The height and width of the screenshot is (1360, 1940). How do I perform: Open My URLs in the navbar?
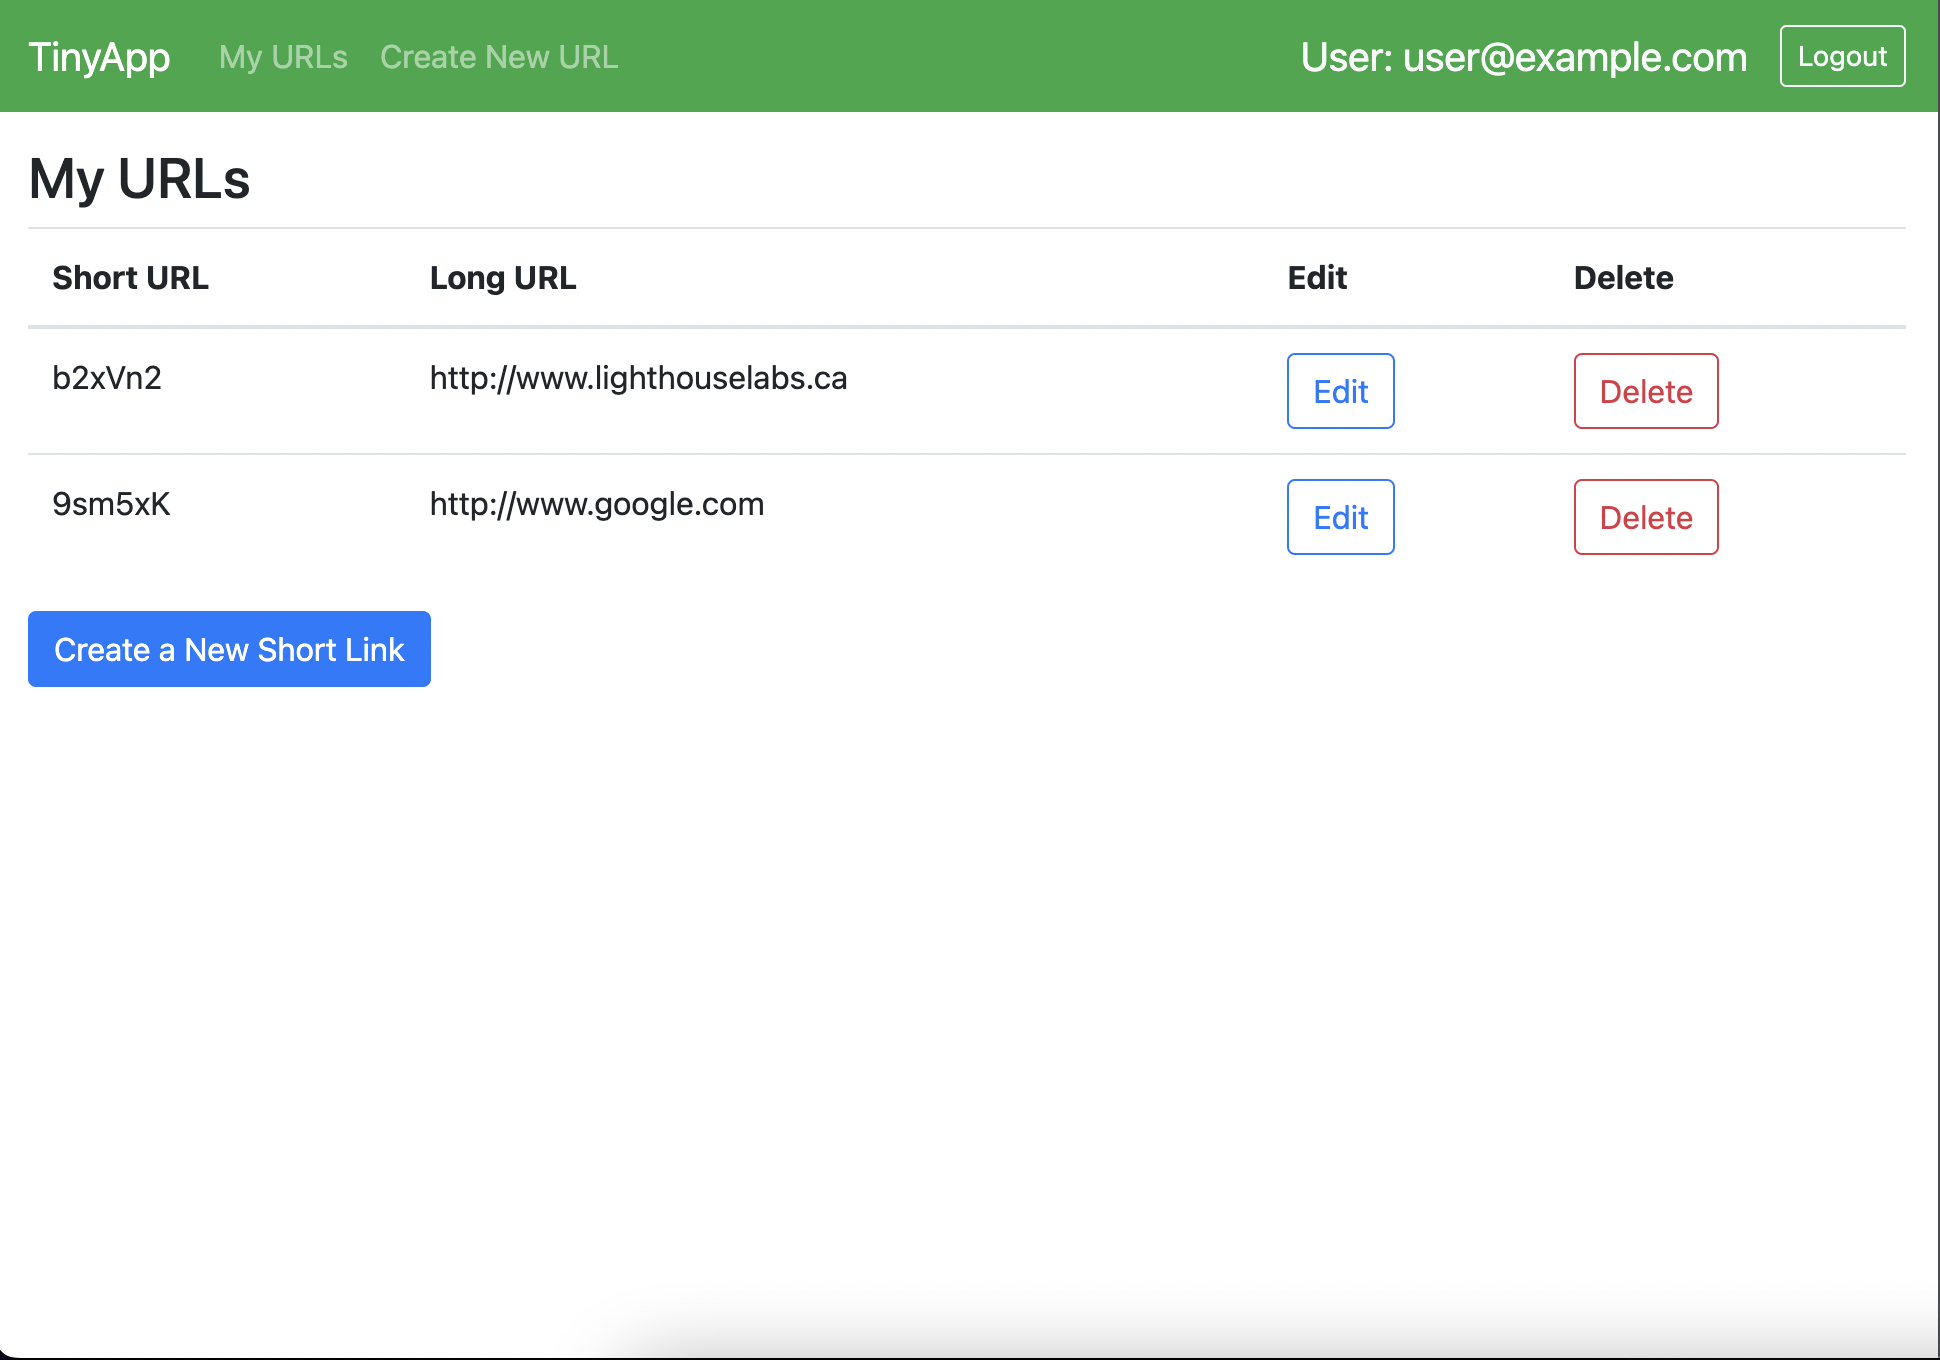pyautogui.click(x=283, y=57)
